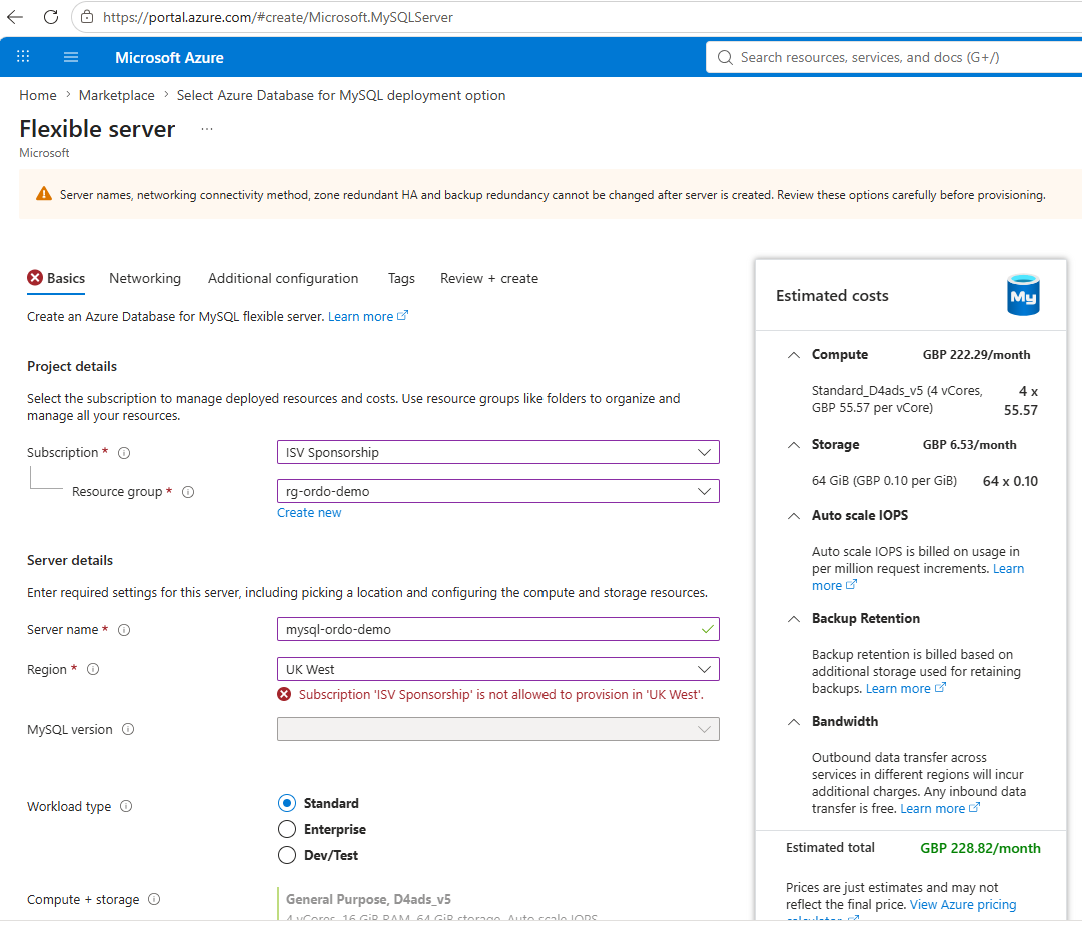Image resolution: width=1082 pixels, height=936 pixels.
Task: Open Learn more link for Bandwidth
Action: [940, 808]
